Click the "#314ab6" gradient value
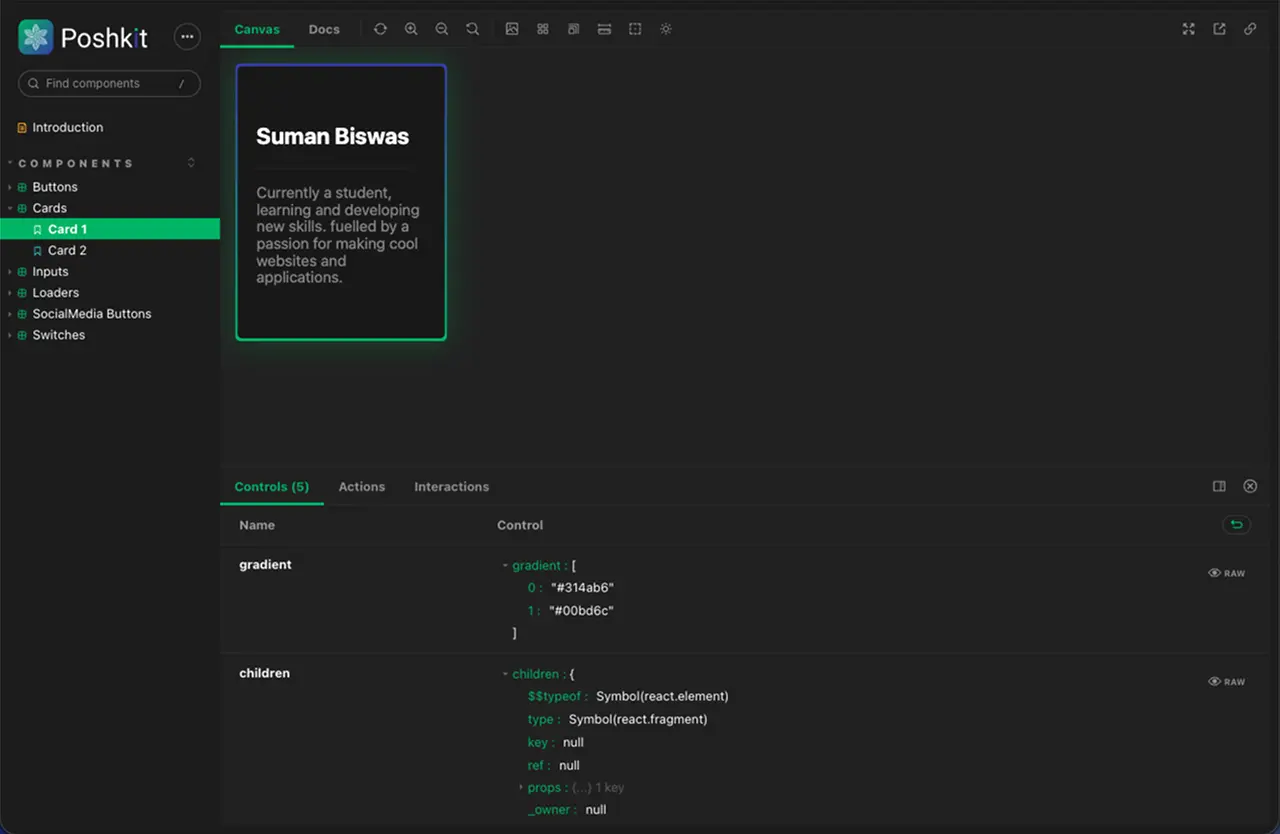 (582, 588)
